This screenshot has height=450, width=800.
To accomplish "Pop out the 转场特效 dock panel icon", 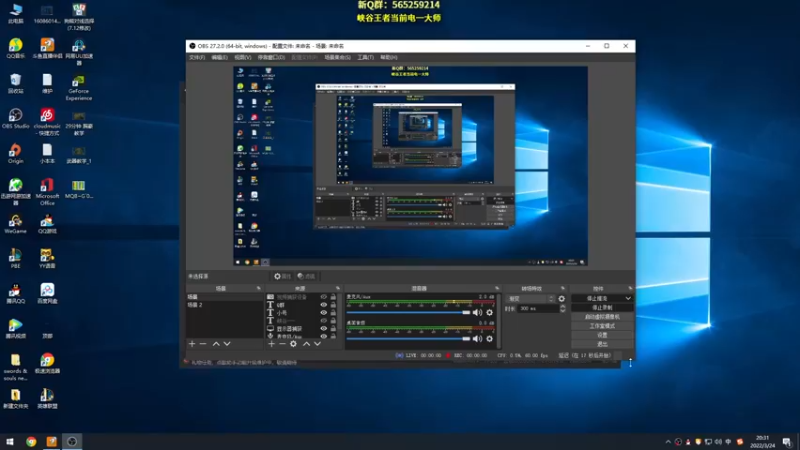I will click(563, 288).
